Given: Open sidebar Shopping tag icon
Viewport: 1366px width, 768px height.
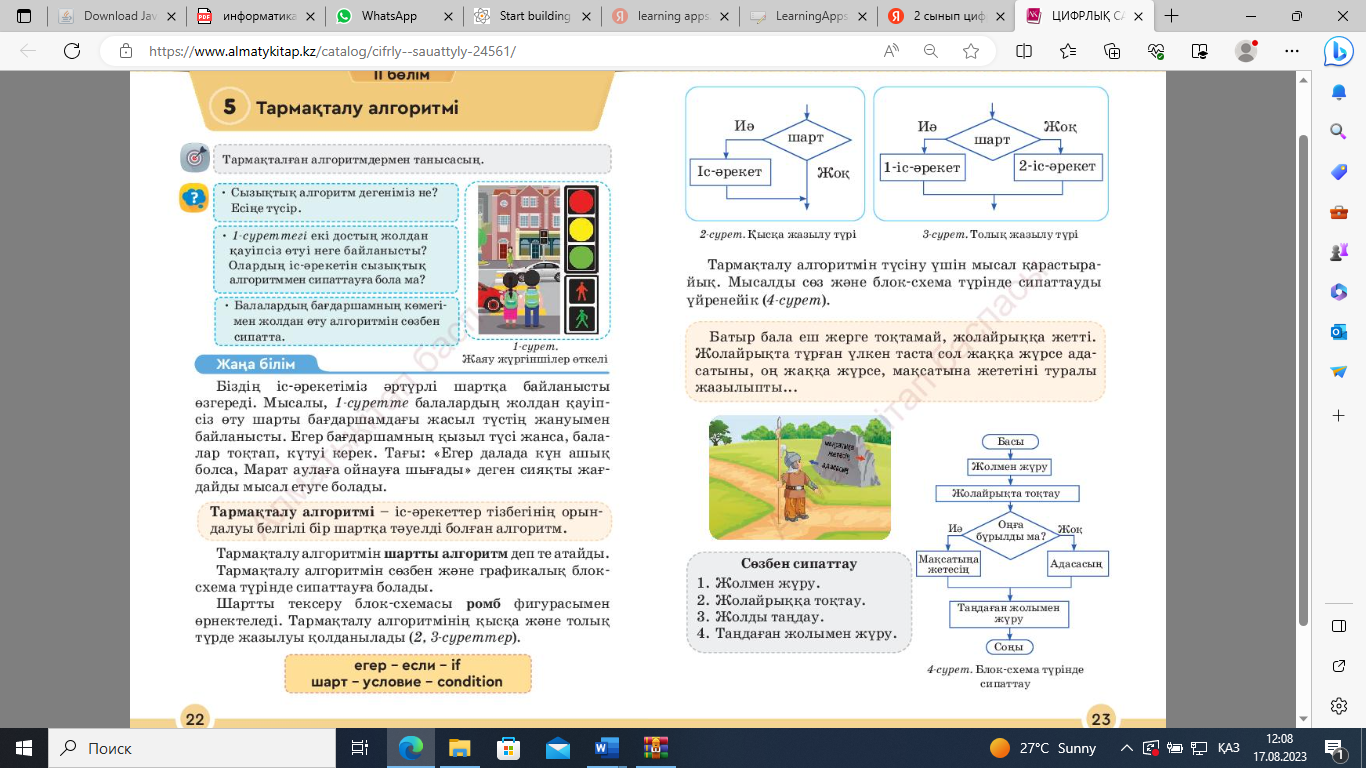Looking at the screenshot, I should tap(1338, 172).
